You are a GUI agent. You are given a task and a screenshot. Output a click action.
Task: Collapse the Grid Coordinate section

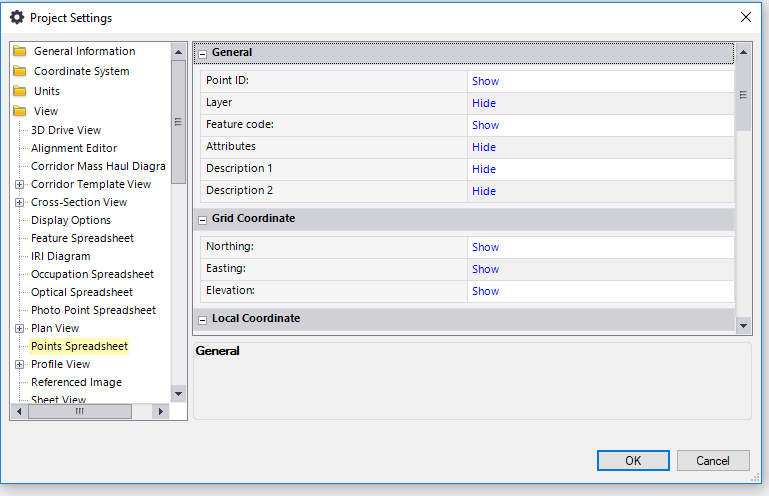(202, 219)
